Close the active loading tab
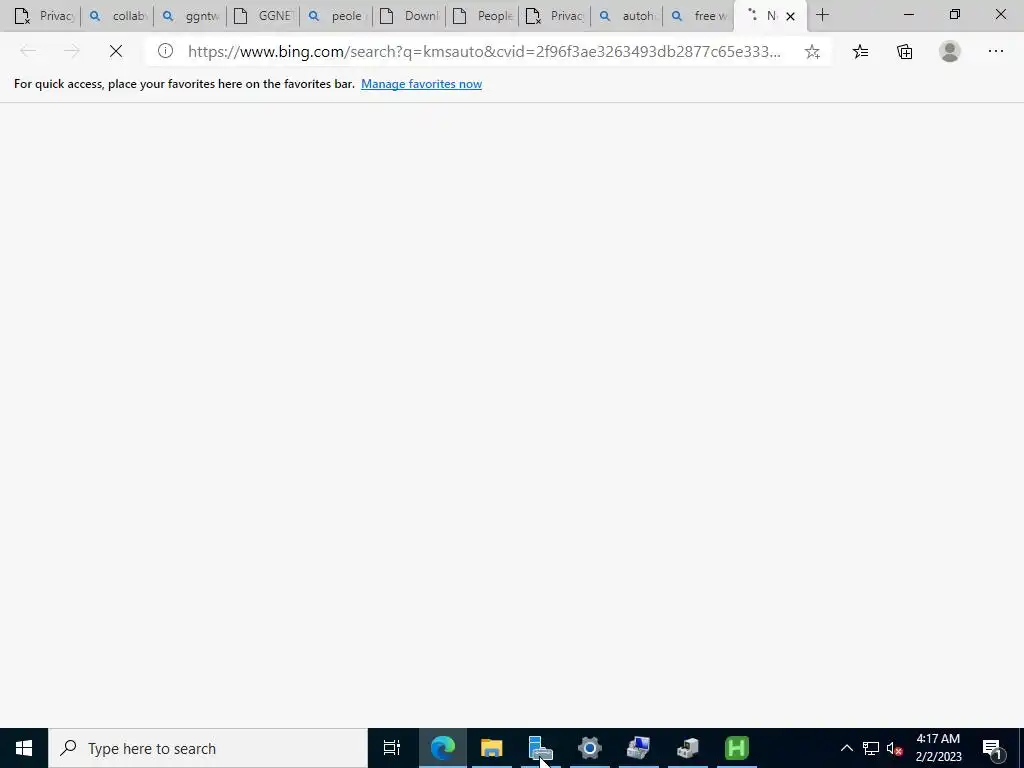Screen dimensions: 1024x768 point(790,16)
